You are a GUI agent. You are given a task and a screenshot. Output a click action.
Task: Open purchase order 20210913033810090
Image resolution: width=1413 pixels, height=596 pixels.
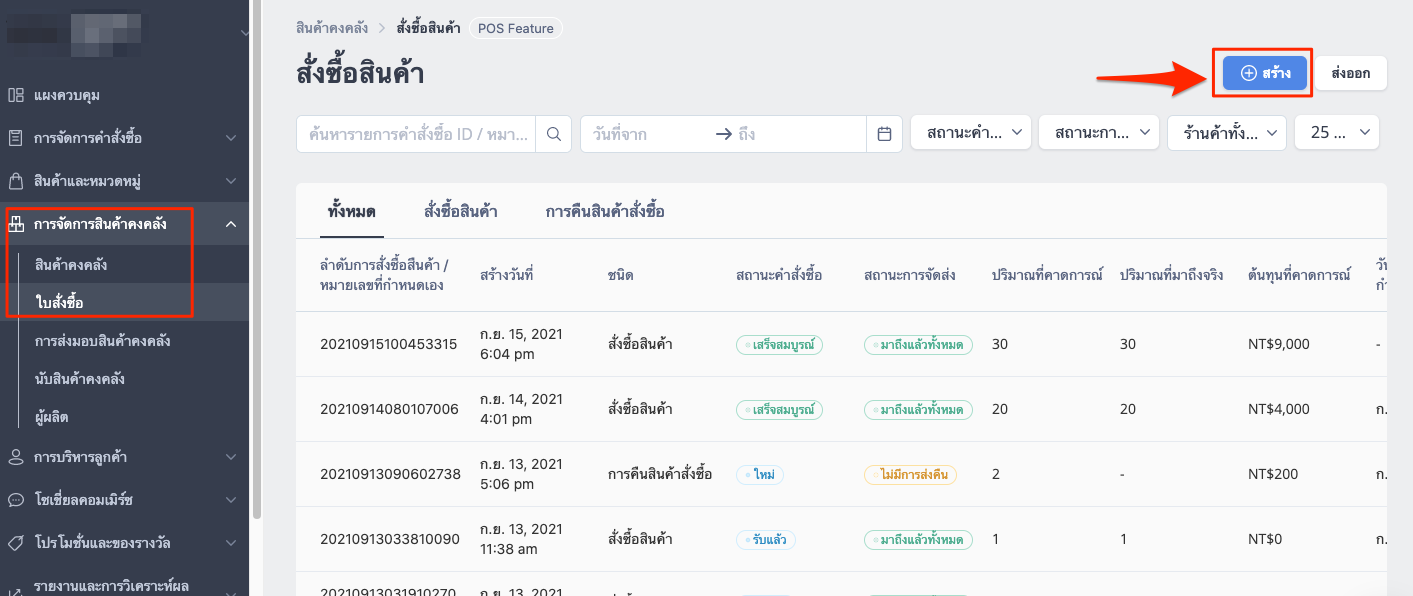(x=390, y=539)
